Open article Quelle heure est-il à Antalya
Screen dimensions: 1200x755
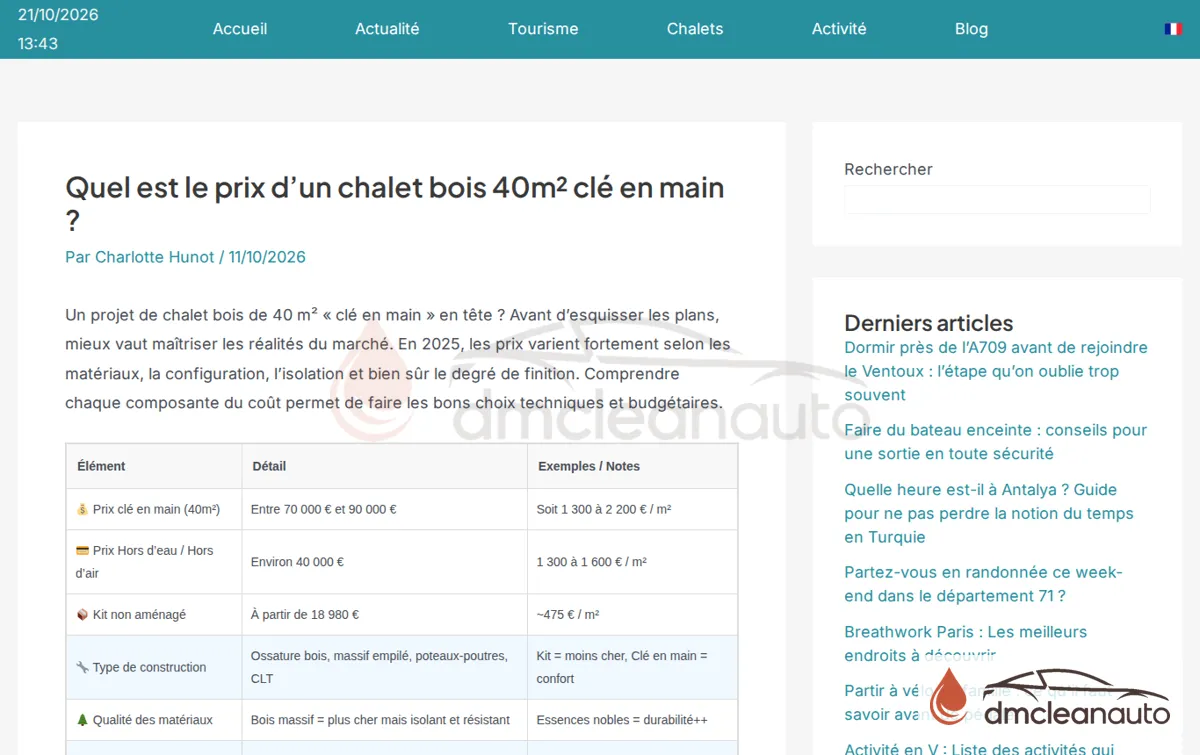(x=989, y=513)
